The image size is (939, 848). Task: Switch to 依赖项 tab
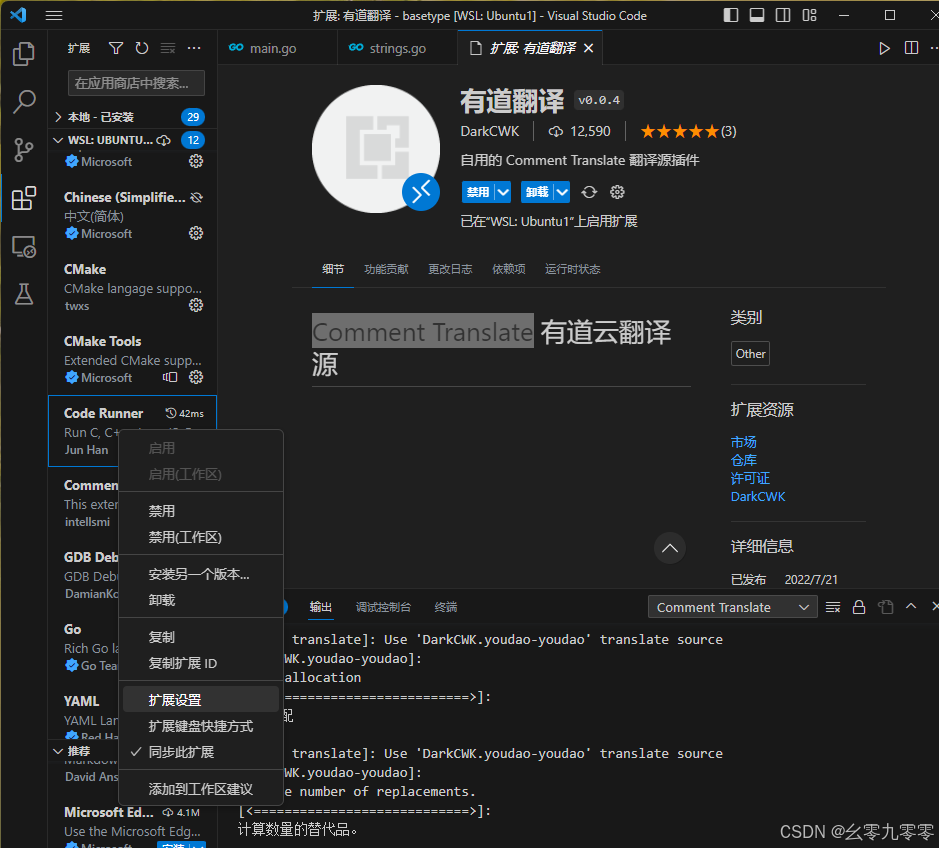click(508, 269)
